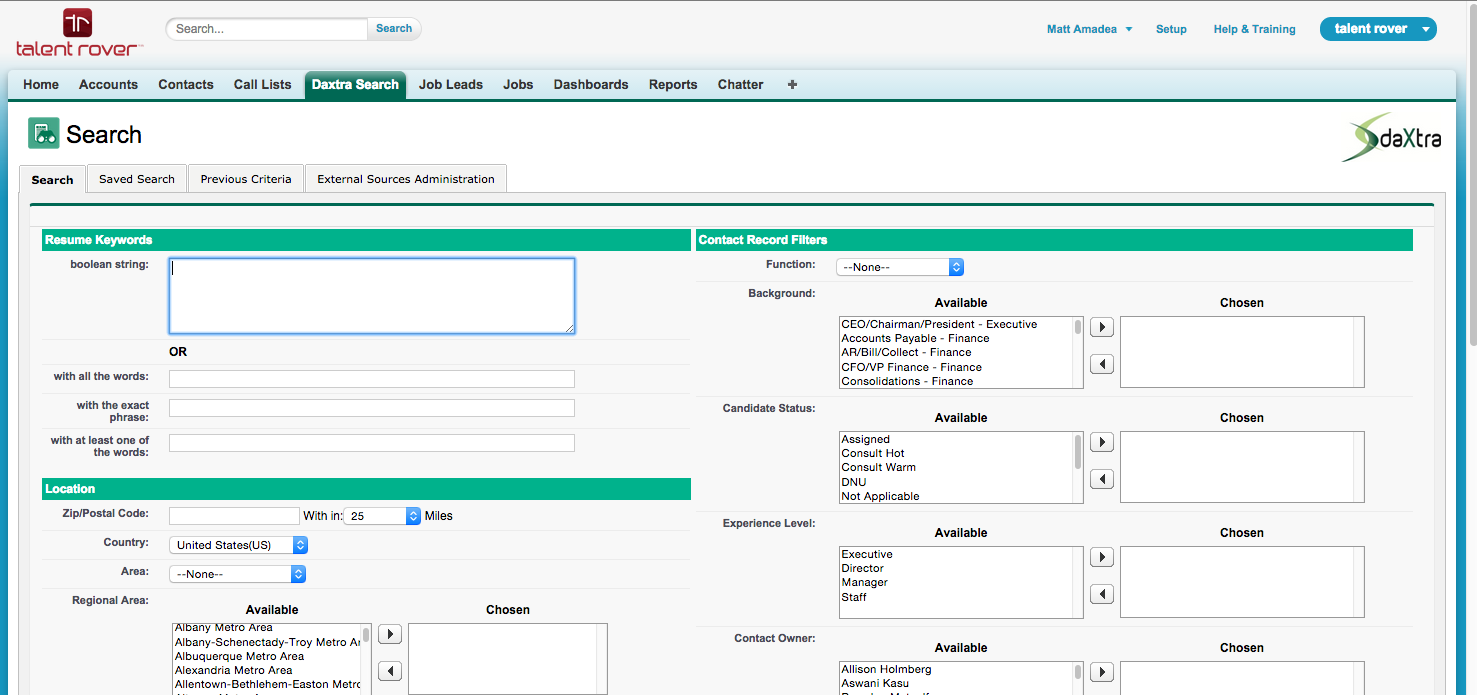Open the Help & Training link
This screenshot has height=695, width=1477.
(x=1254, y=29)
